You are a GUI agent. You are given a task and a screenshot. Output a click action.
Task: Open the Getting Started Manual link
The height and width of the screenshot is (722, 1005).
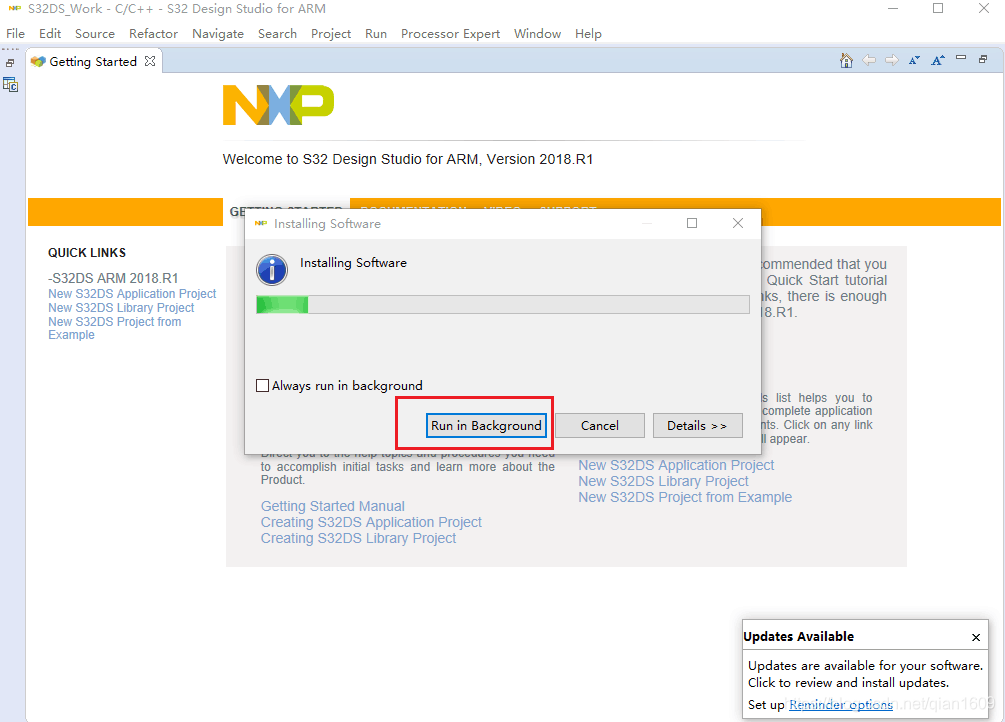pos(333,506)
